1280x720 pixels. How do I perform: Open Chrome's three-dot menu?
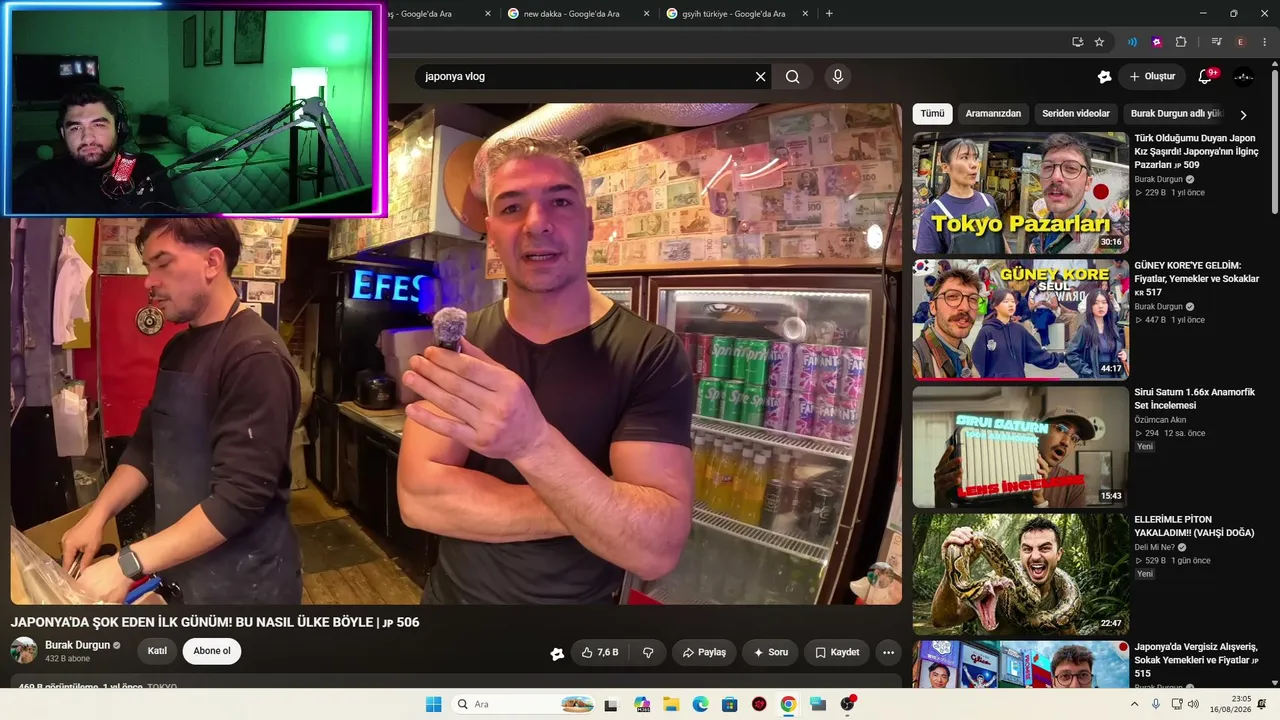pyautogui.click(x=1265, y=42)
